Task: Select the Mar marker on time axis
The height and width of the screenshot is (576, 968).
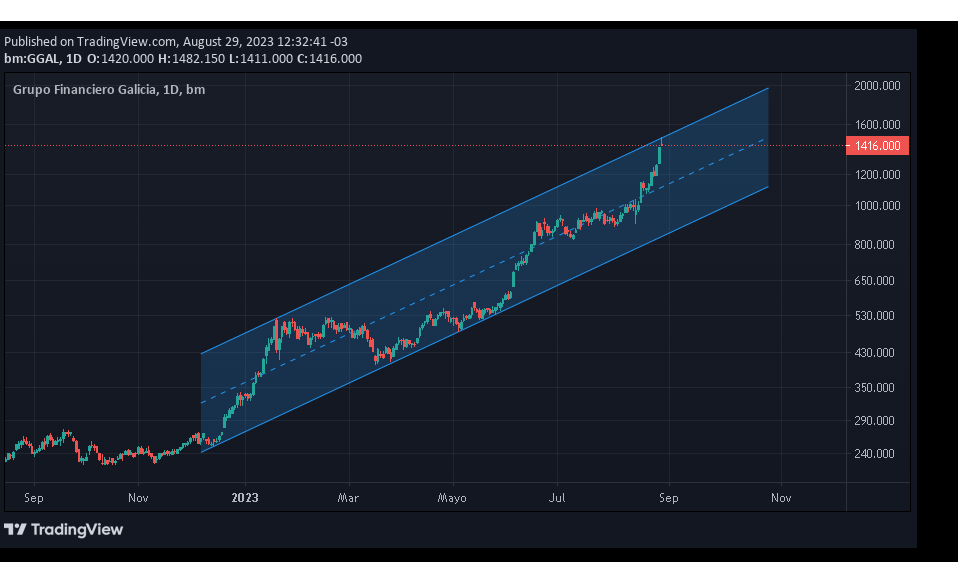Action: [x=348, y=497]
